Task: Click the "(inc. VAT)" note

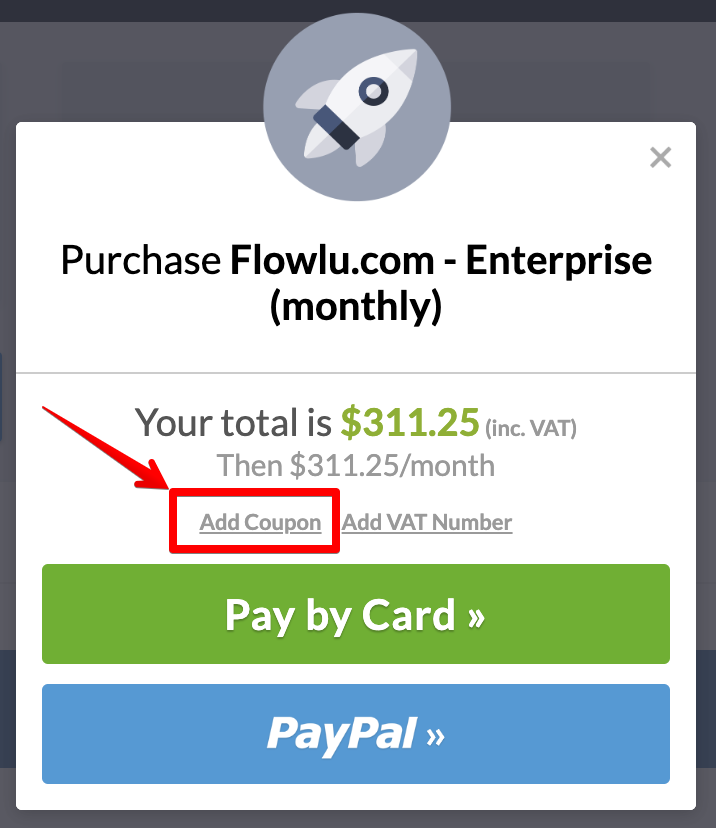Action: pos(531,428)
